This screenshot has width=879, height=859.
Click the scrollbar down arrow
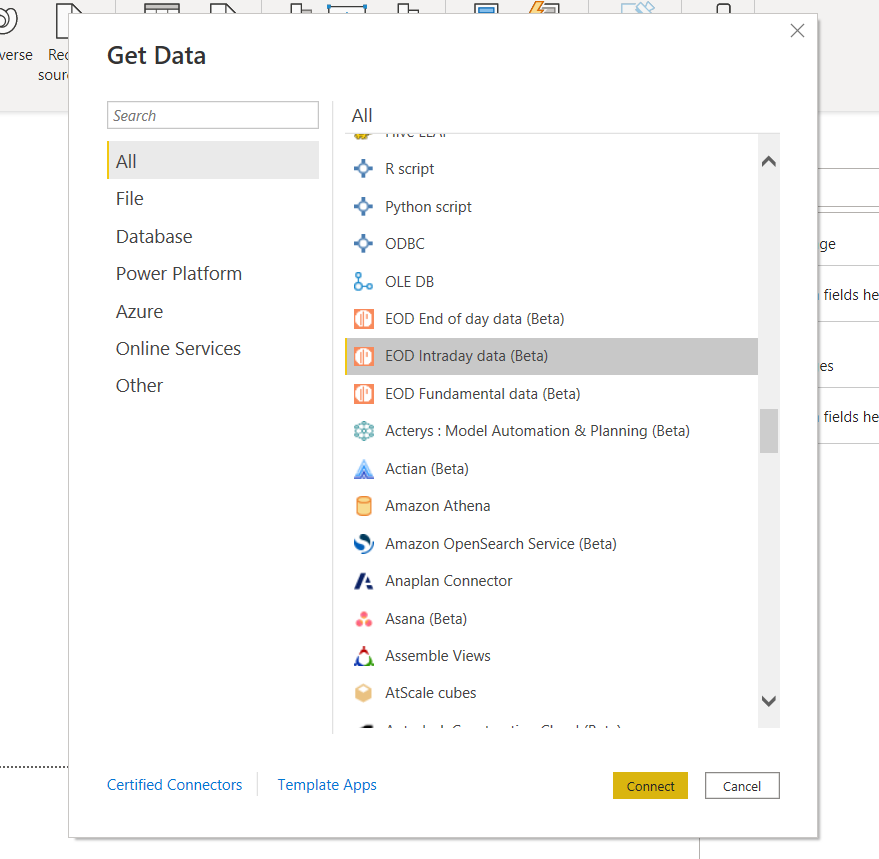click(x=769, y=701)
